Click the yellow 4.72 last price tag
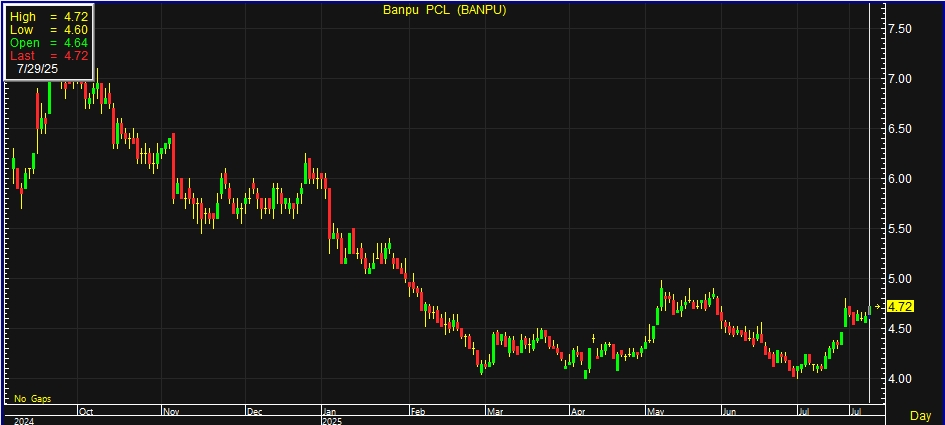This screenshot has width=945, height=425. tap(901, 307)
